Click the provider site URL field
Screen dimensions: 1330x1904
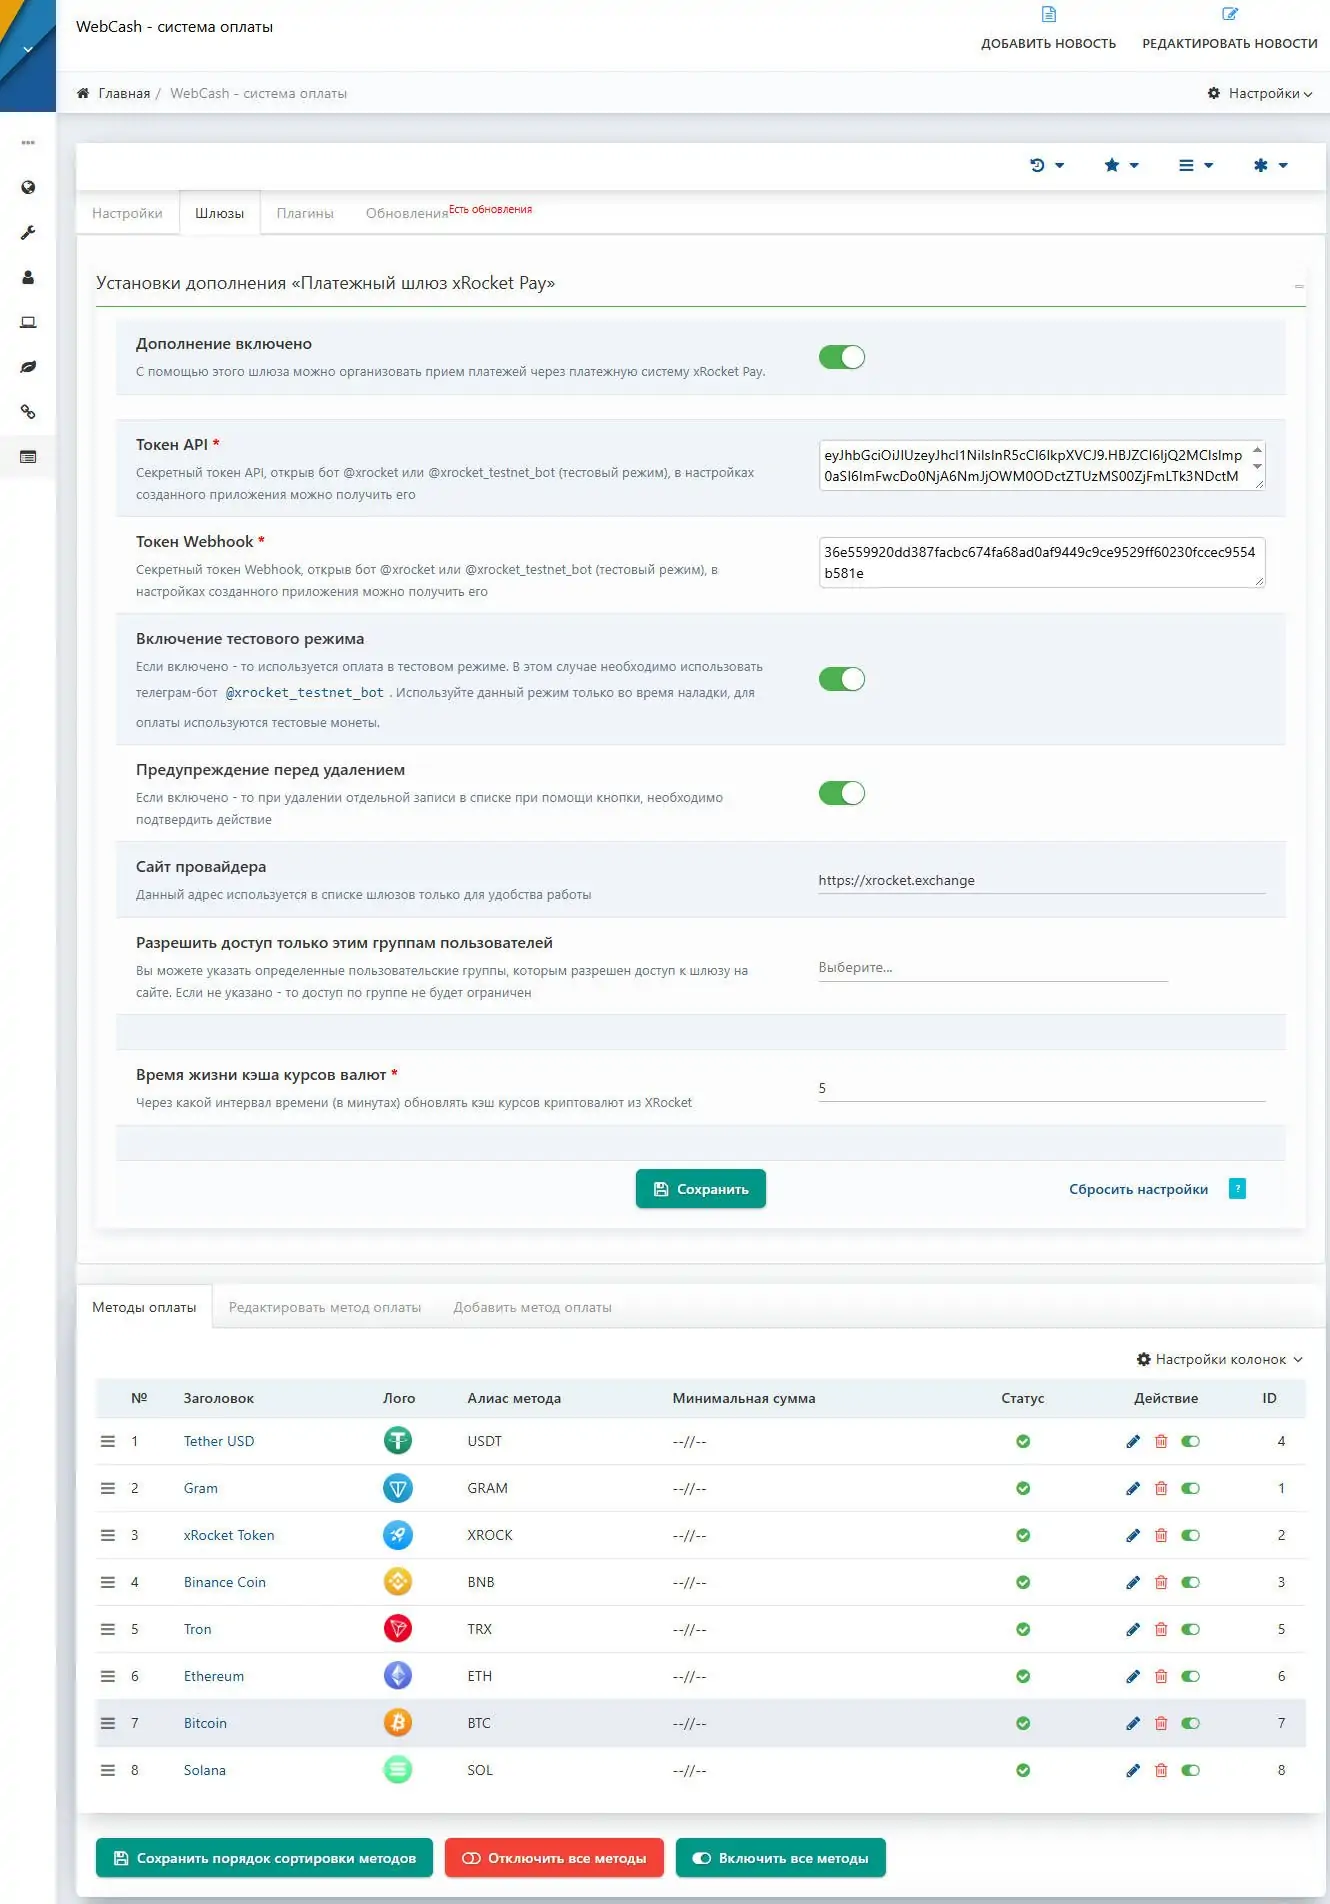pyautogui.click(x=1042, y=880)
